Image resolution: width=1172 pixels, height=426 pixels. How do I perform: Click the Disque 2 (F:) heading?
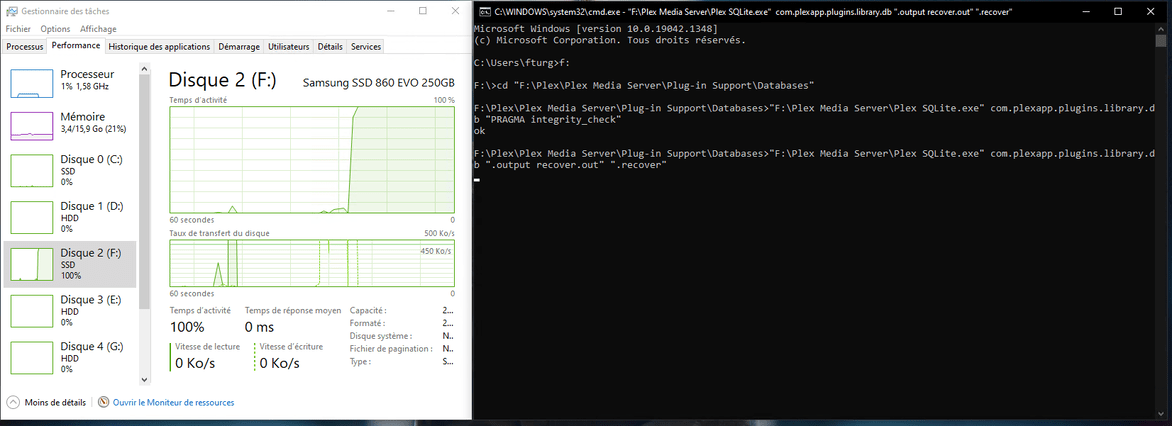click(223, 81)
